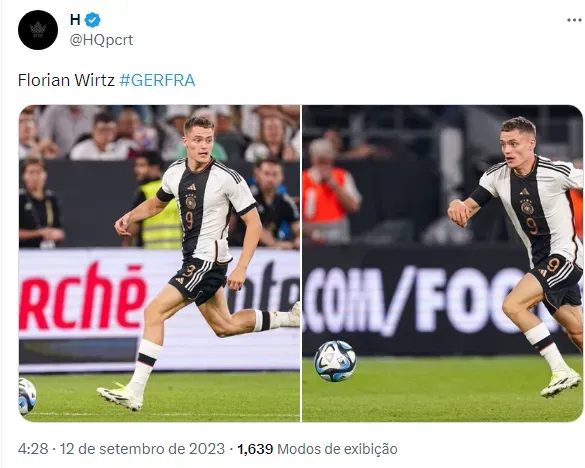
Task: Open the left photo of Wirtz running
Action: 159,263
